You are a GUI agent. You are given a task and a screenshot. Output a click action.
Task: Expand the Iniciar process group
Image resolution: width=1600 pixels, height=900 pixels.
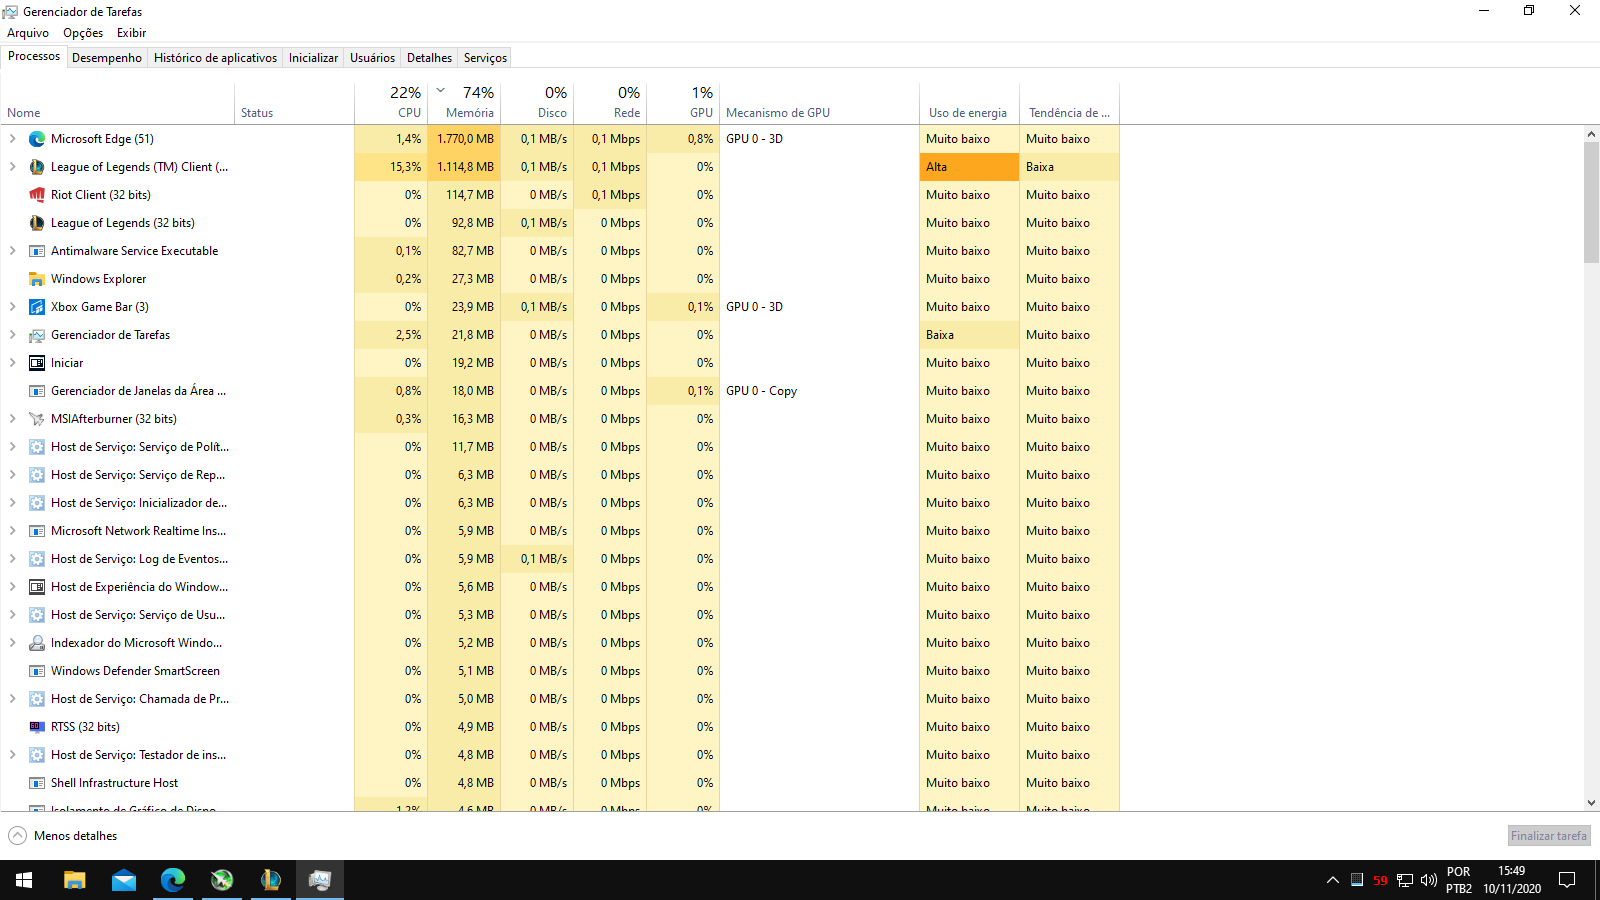pos(13,363)
